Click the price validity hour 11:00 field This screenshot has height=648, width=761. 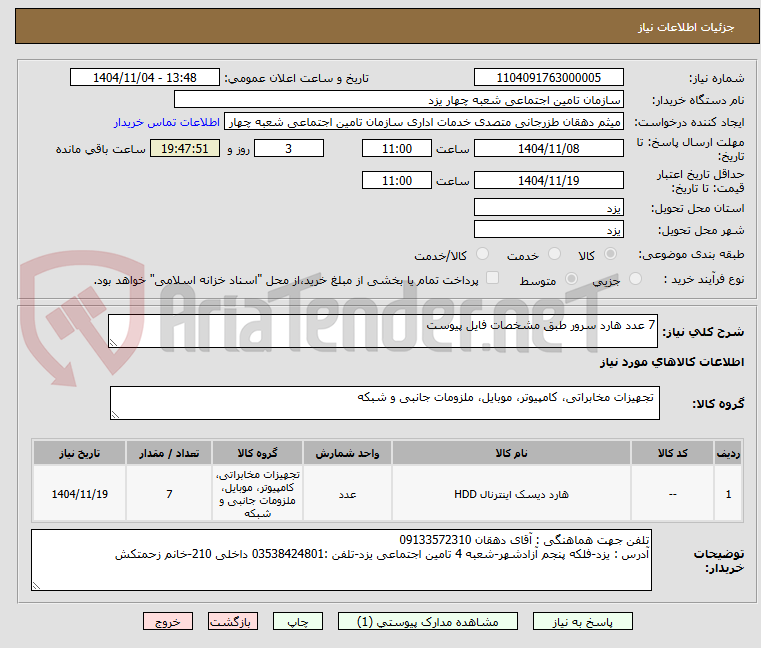tap(397, 181)
